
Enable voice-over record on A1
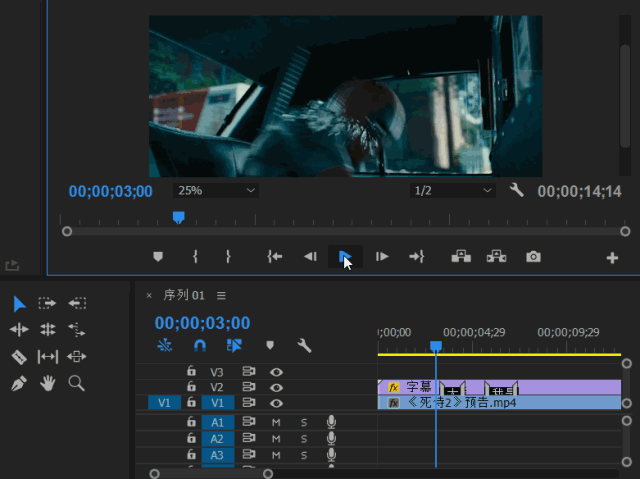pyautogui.click(x=331, y=422)
